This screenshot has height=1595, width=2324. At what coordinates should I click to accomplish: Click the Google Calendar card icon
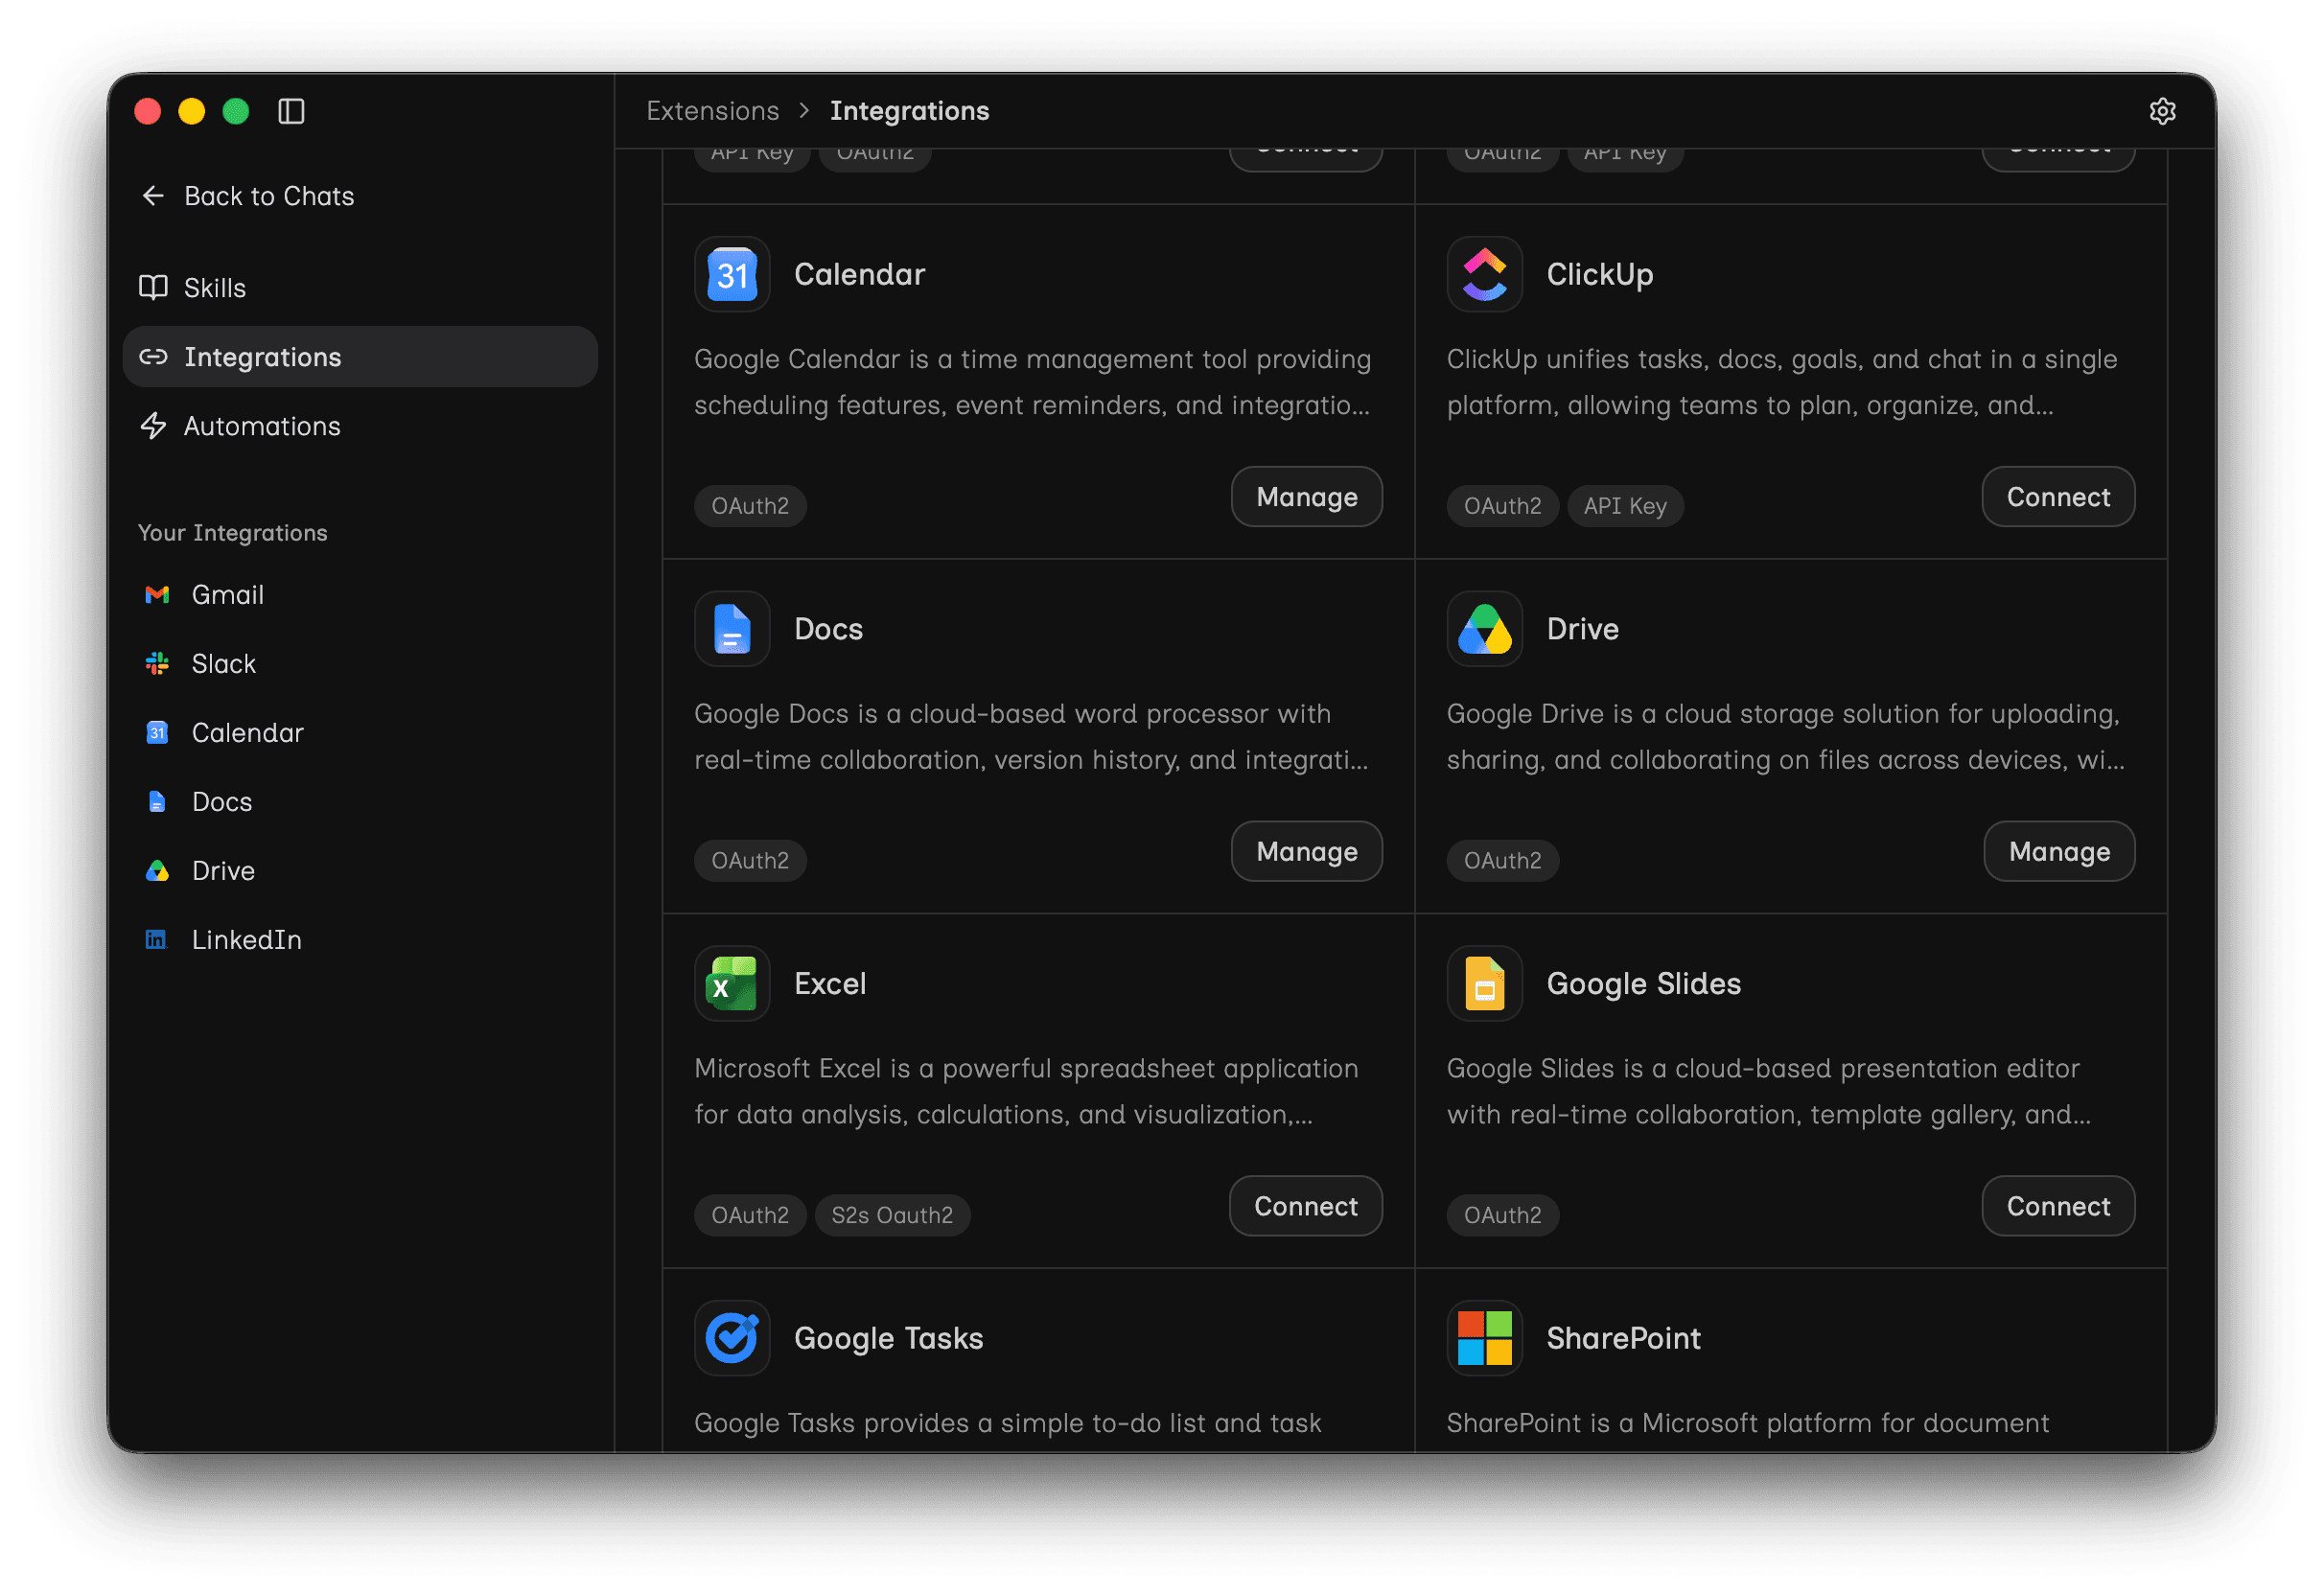[x=732, y=274]
